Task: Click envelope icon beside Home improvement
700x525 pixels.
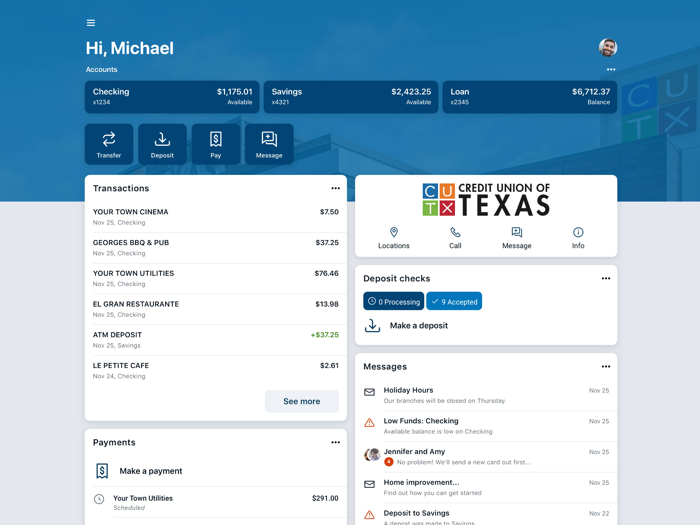Action: [x=369, y=484]
